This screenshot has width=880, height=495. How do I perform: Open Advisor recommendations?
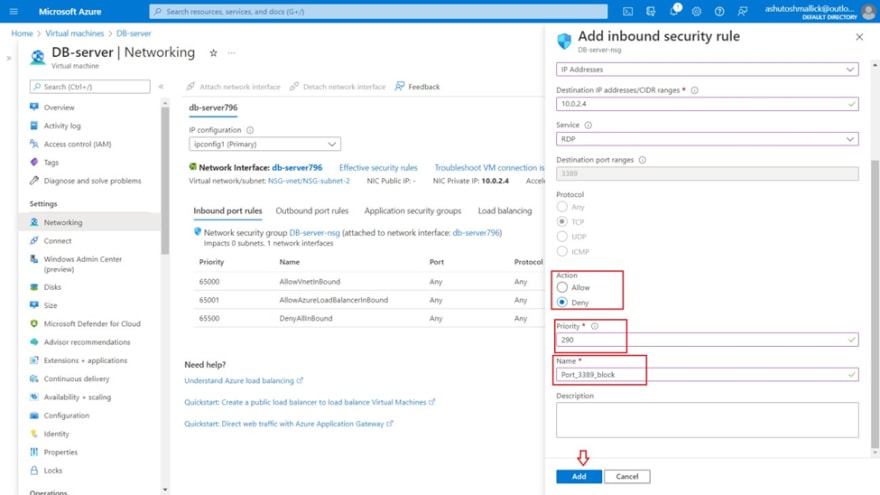pos(87,342)
